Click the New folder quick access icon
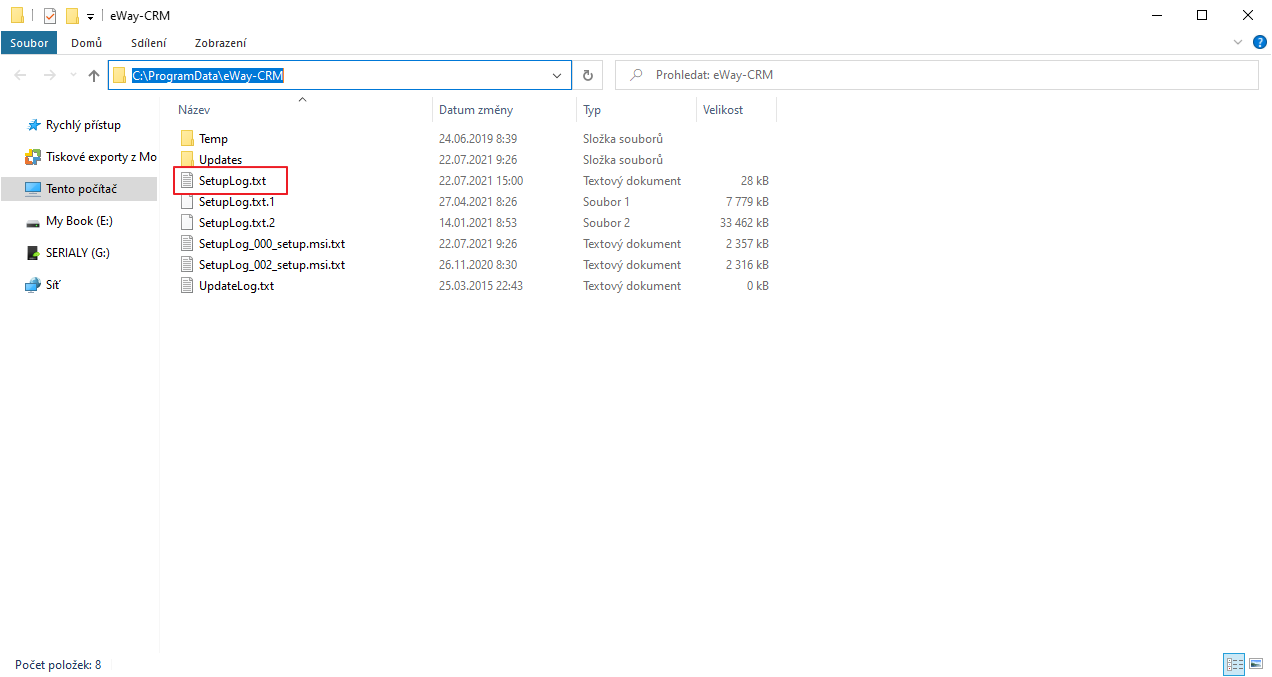Image resolution: width=1272 pixels, height=677 pixels. click(72, 16)
